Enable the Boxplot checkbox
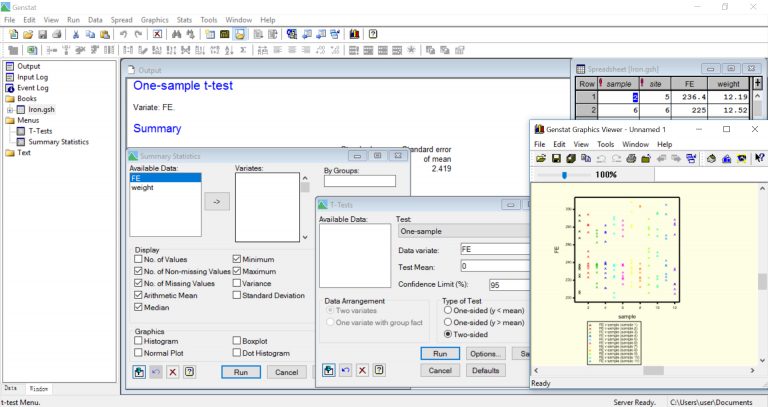The width and height of the screenshot is (768, 407). pyautogui.click(x=237, y=340)
